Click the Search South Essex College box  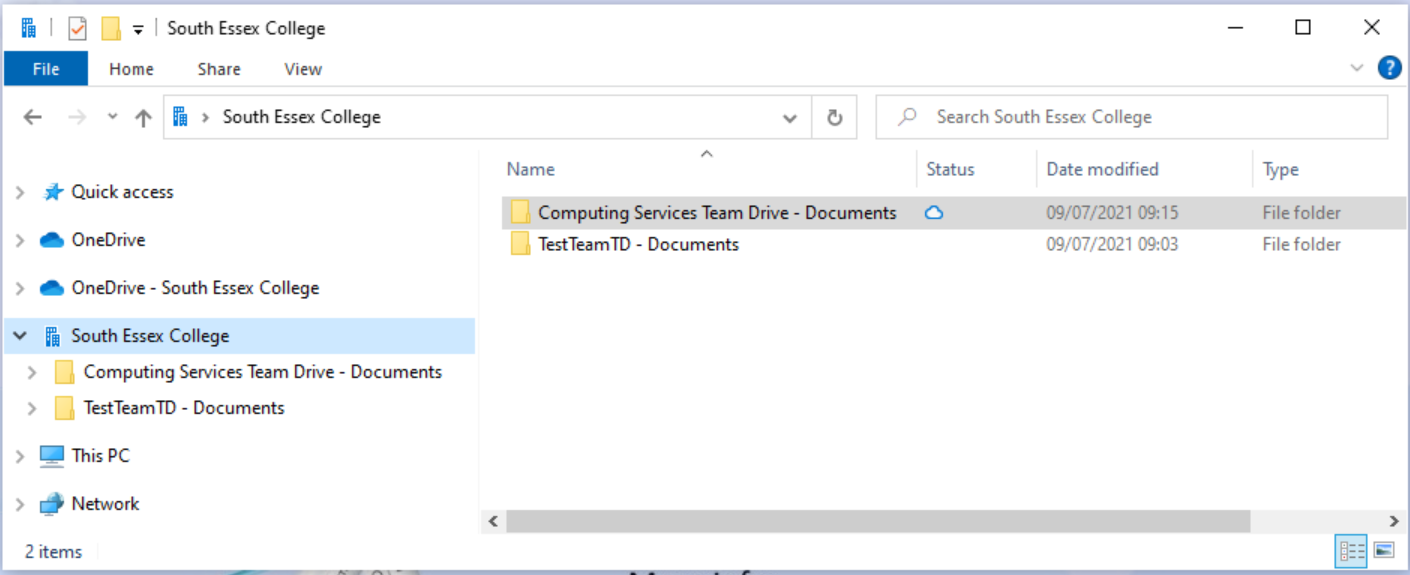coord(1131,117)
